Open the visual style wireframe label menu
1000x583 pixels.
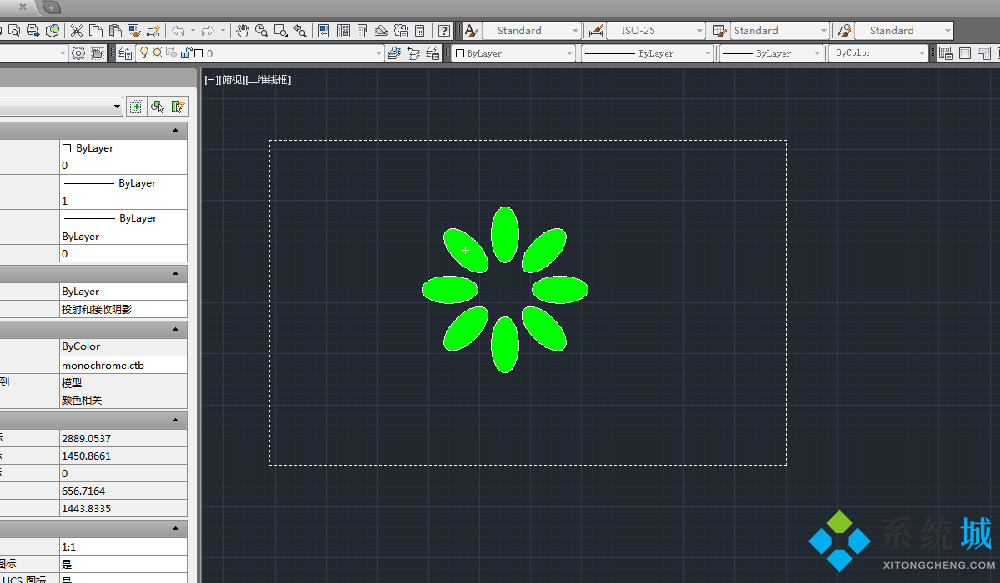[x=268, y=79]
